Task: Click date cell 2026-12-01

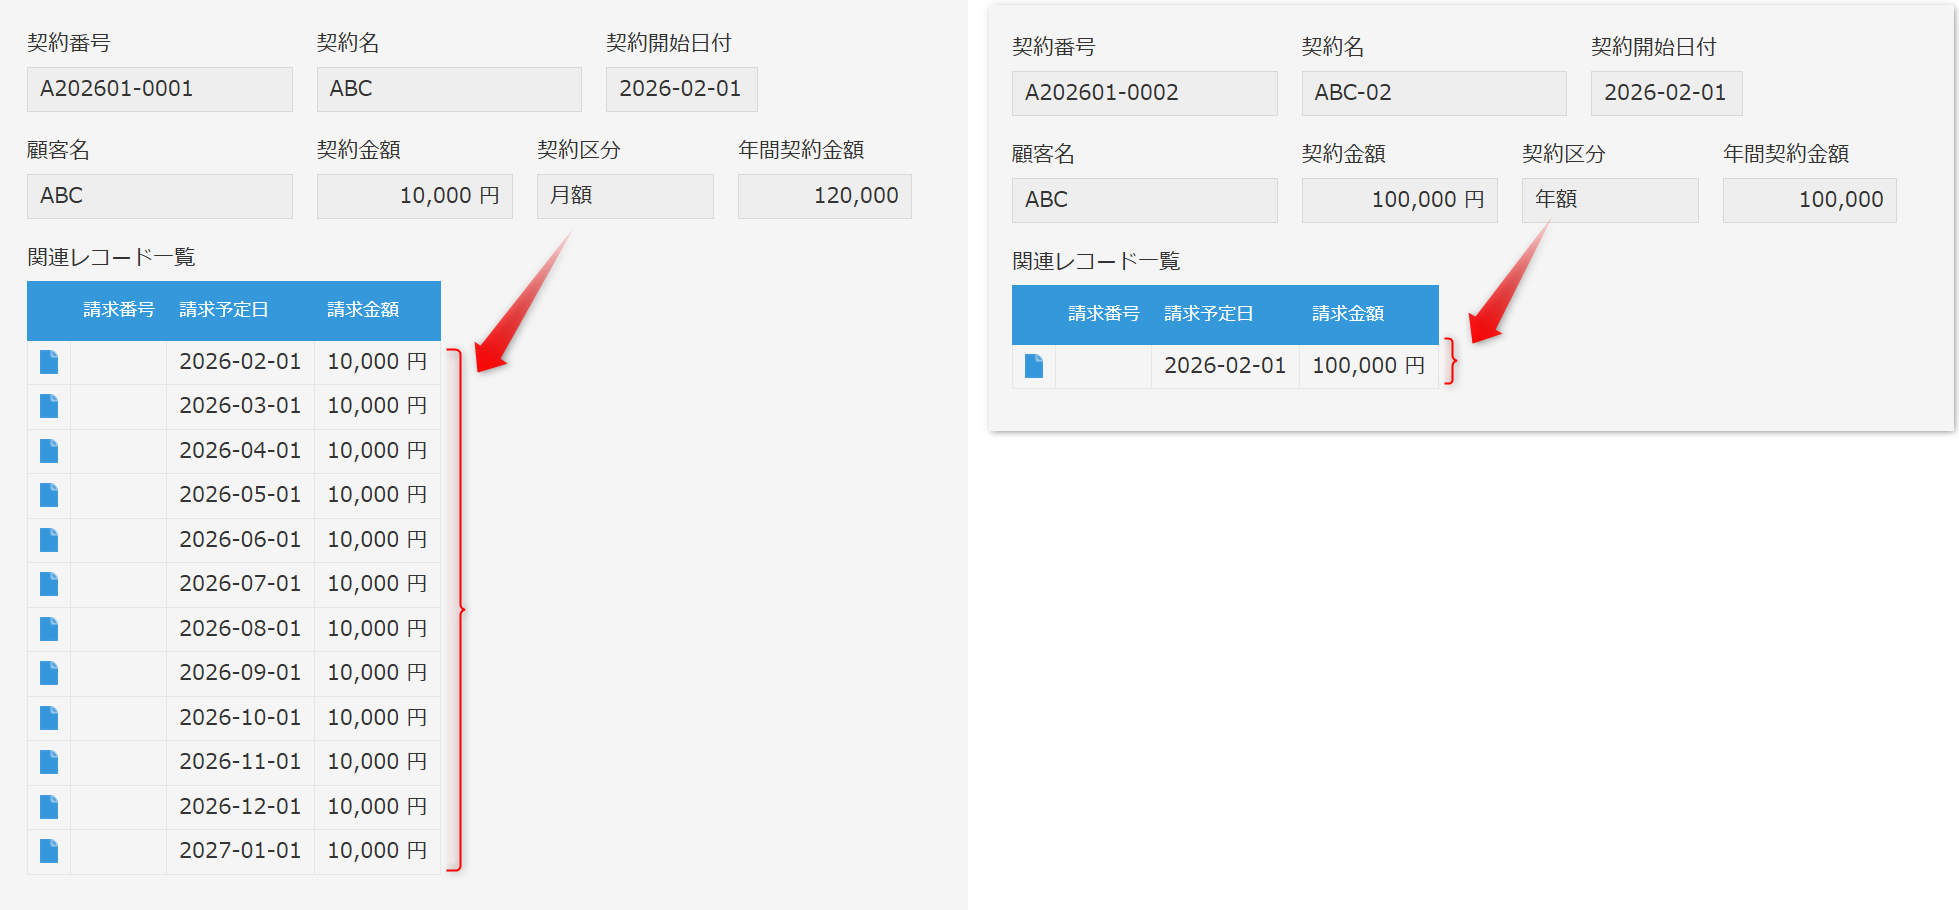Action: point(241,807)
